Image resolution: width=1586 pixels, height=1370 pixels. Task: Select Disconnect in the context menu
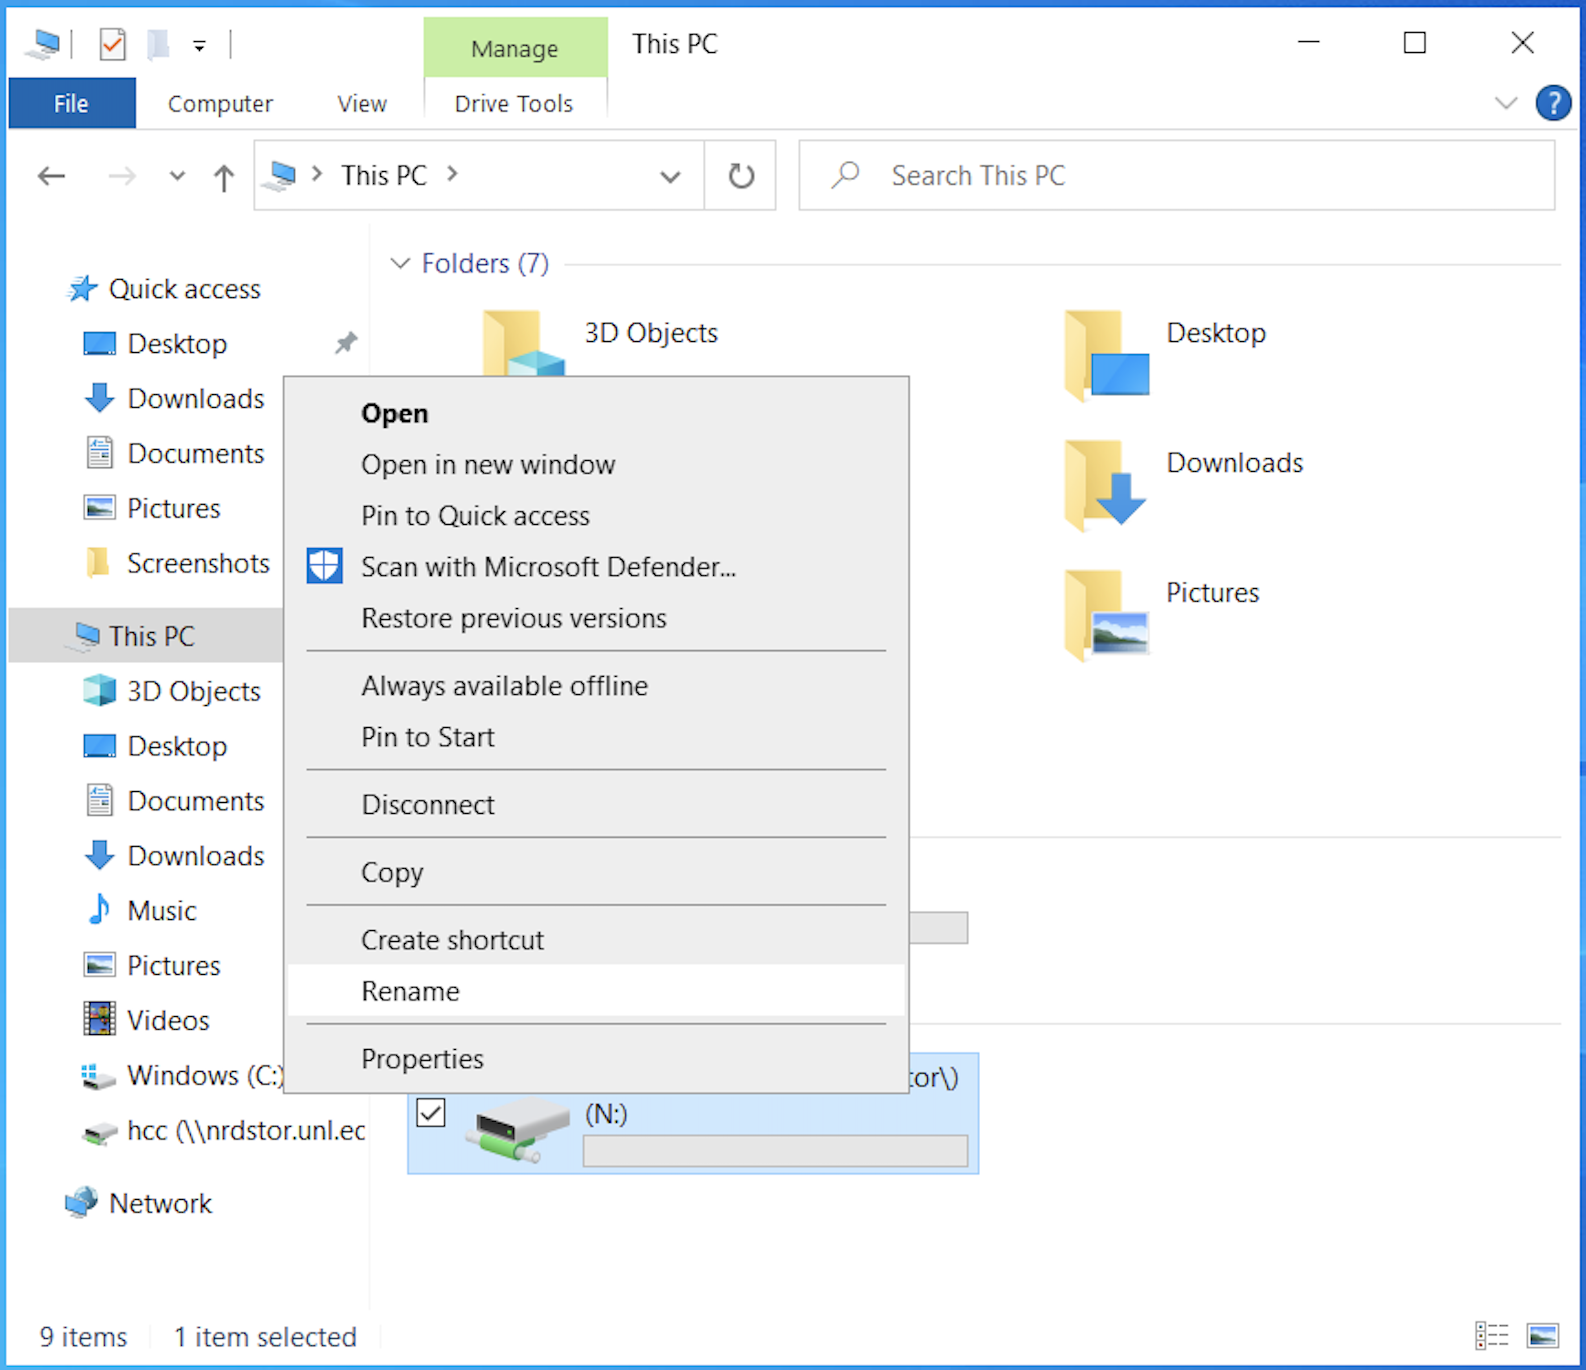click(x=427, y=804)
